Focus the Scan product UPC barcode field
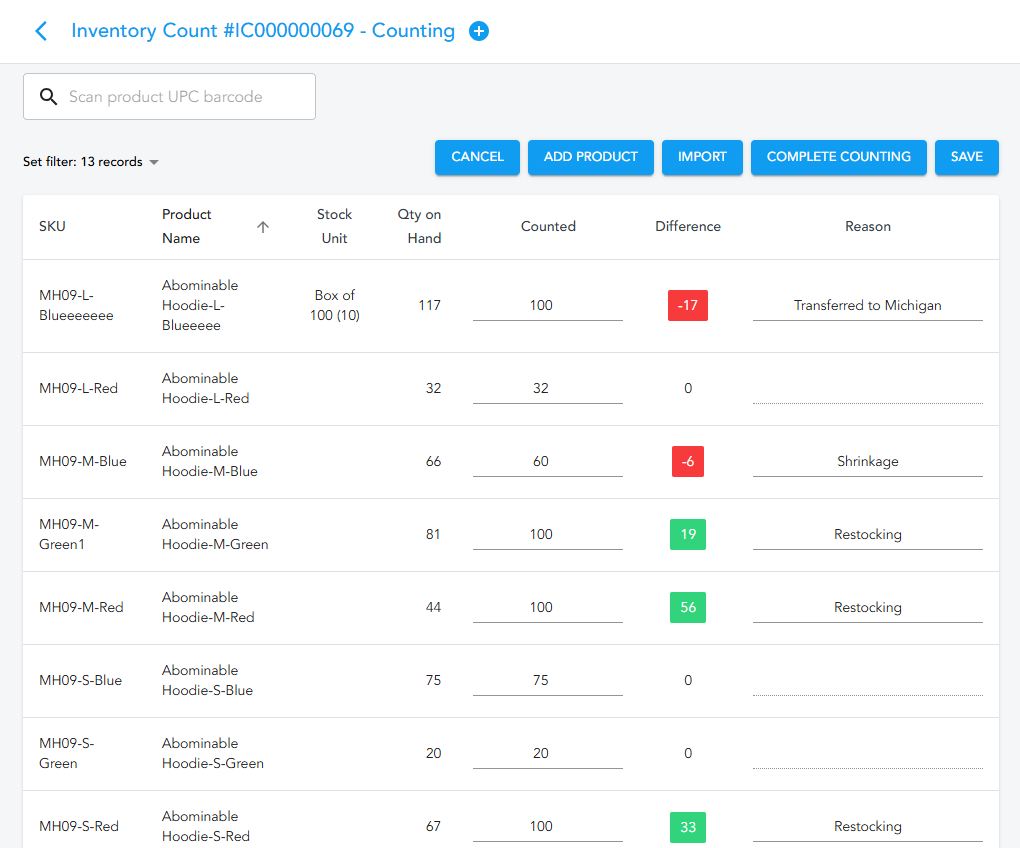1020x848 pixels. point(185,97)
